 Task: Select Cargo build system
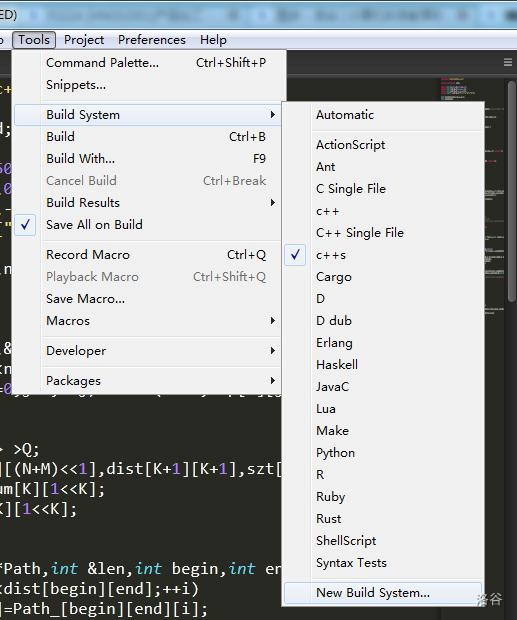383,277
